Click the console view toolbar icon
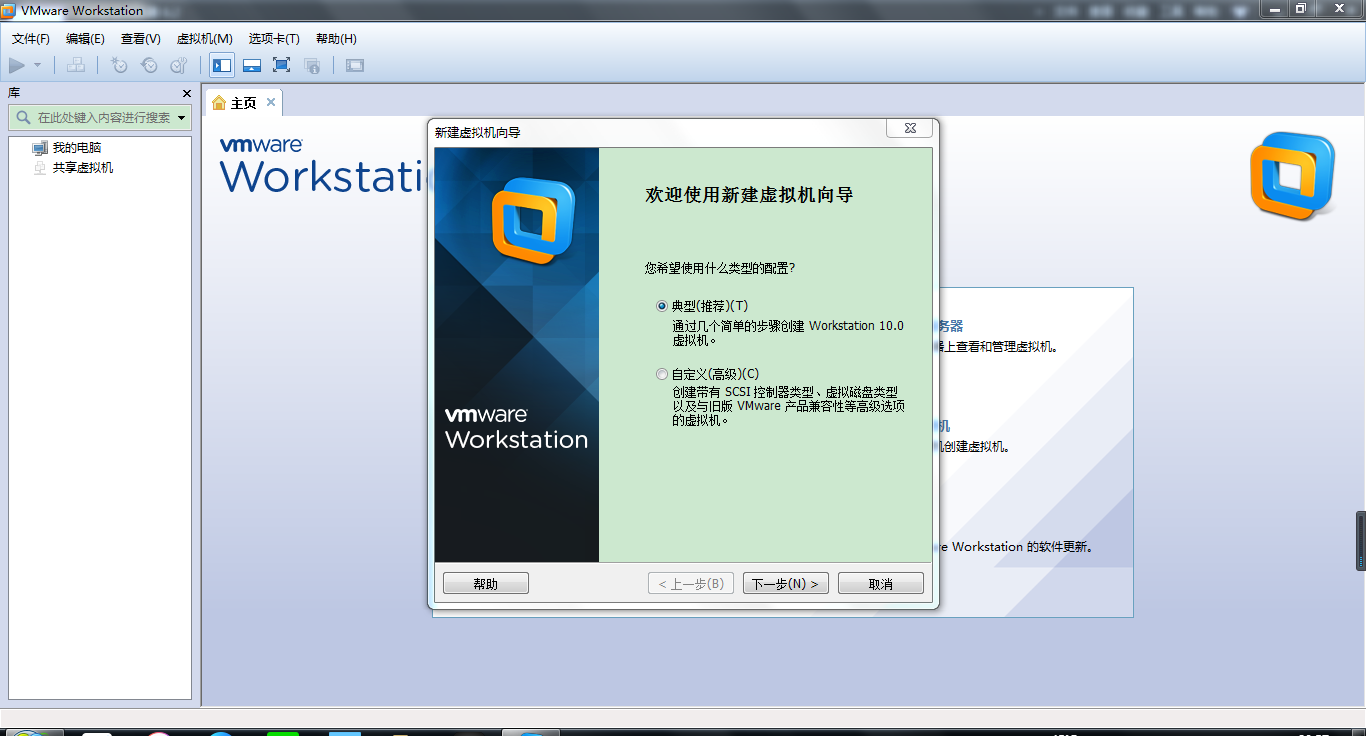This screenshot has width=1366, height=736. 355,65
